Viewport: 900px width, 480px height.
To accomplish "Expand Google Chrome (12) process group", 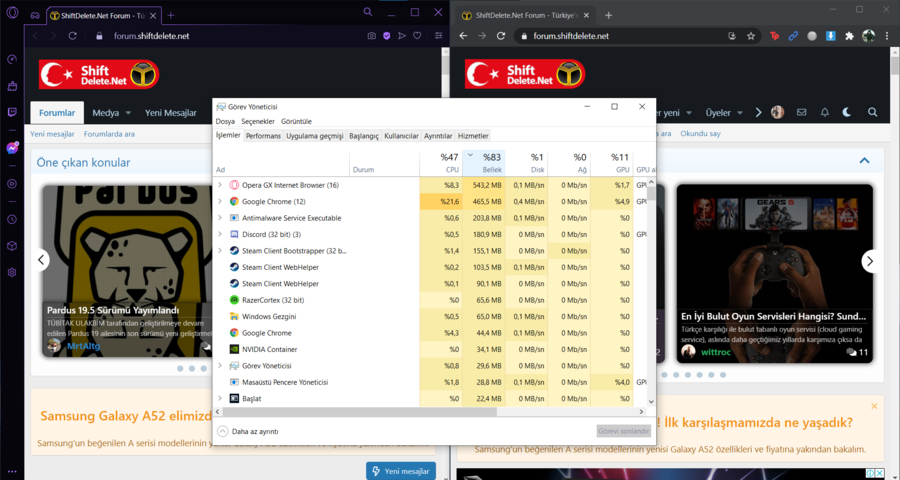I will [219, 202].
